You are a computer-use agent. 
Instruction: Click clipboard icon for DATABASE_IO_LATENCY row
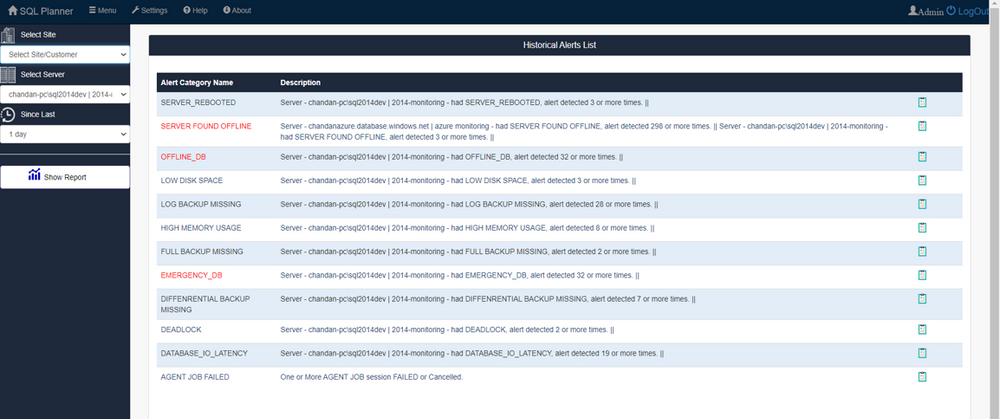(x=922, y=353)
